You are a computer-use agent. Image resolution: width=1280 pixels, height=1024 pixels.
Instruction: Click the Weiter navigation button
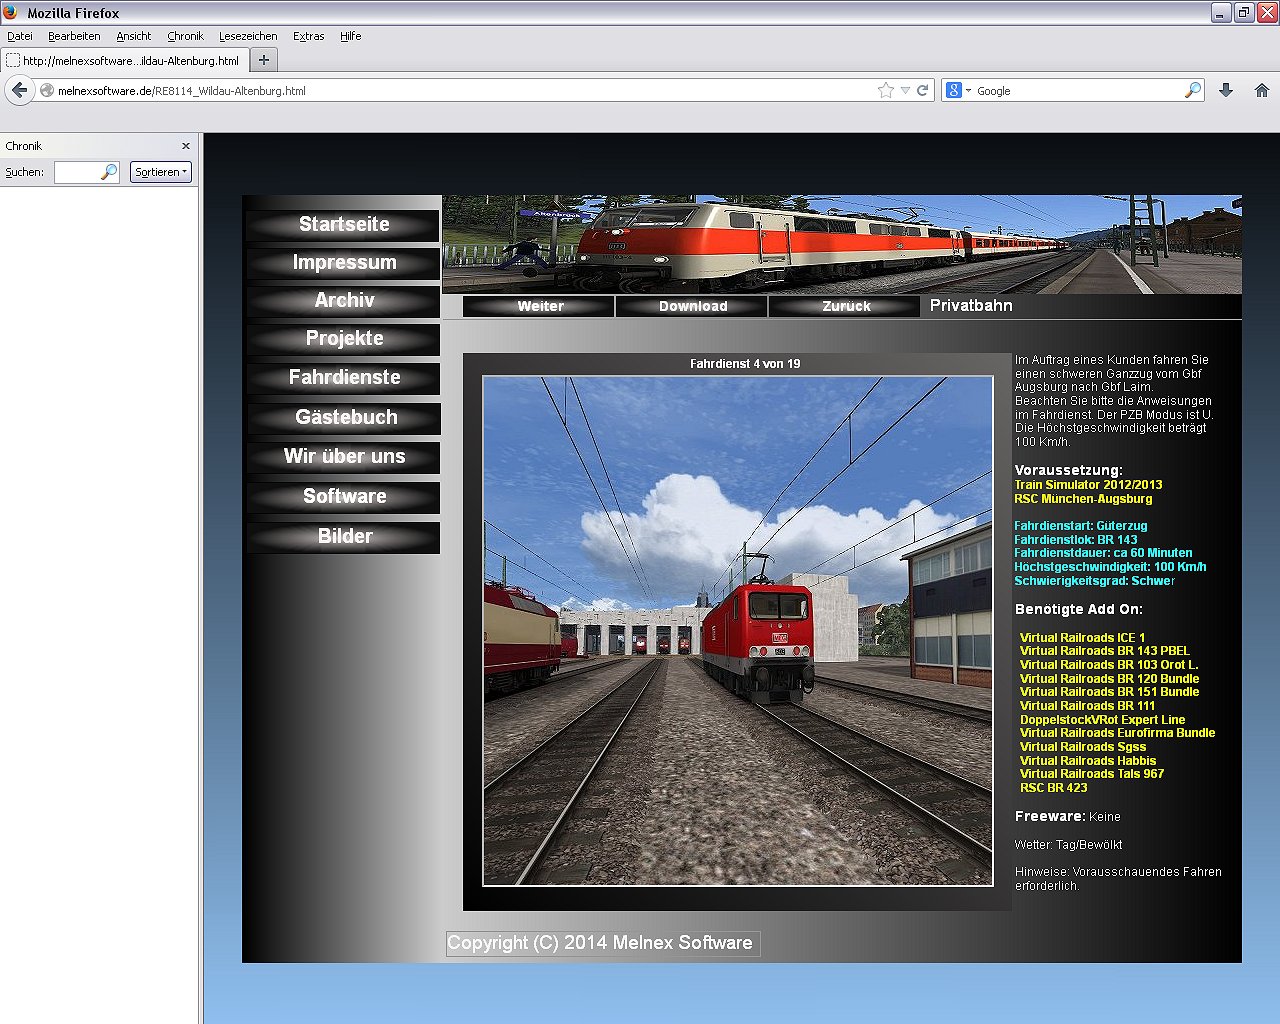540,306
